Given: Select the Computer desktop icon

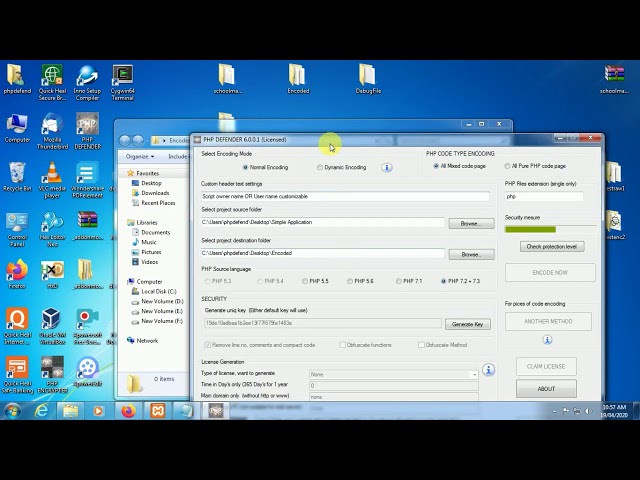Looking at the screenshot, I should point(17,128).
